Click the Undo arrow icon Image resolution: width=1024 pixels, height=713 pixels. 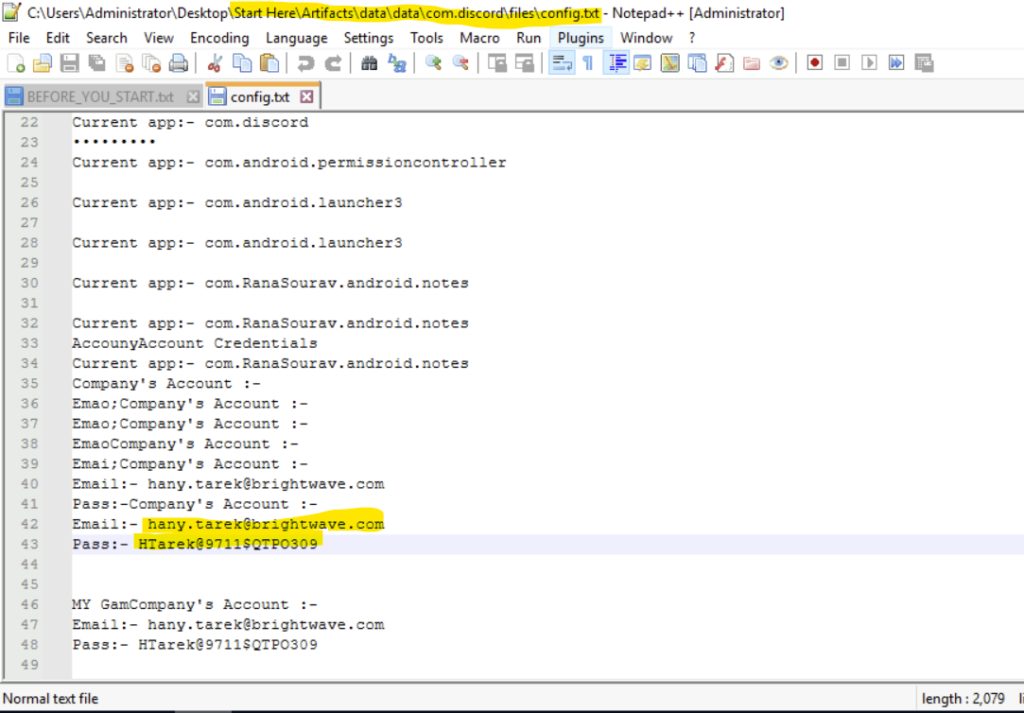click(x=306, y=63)
